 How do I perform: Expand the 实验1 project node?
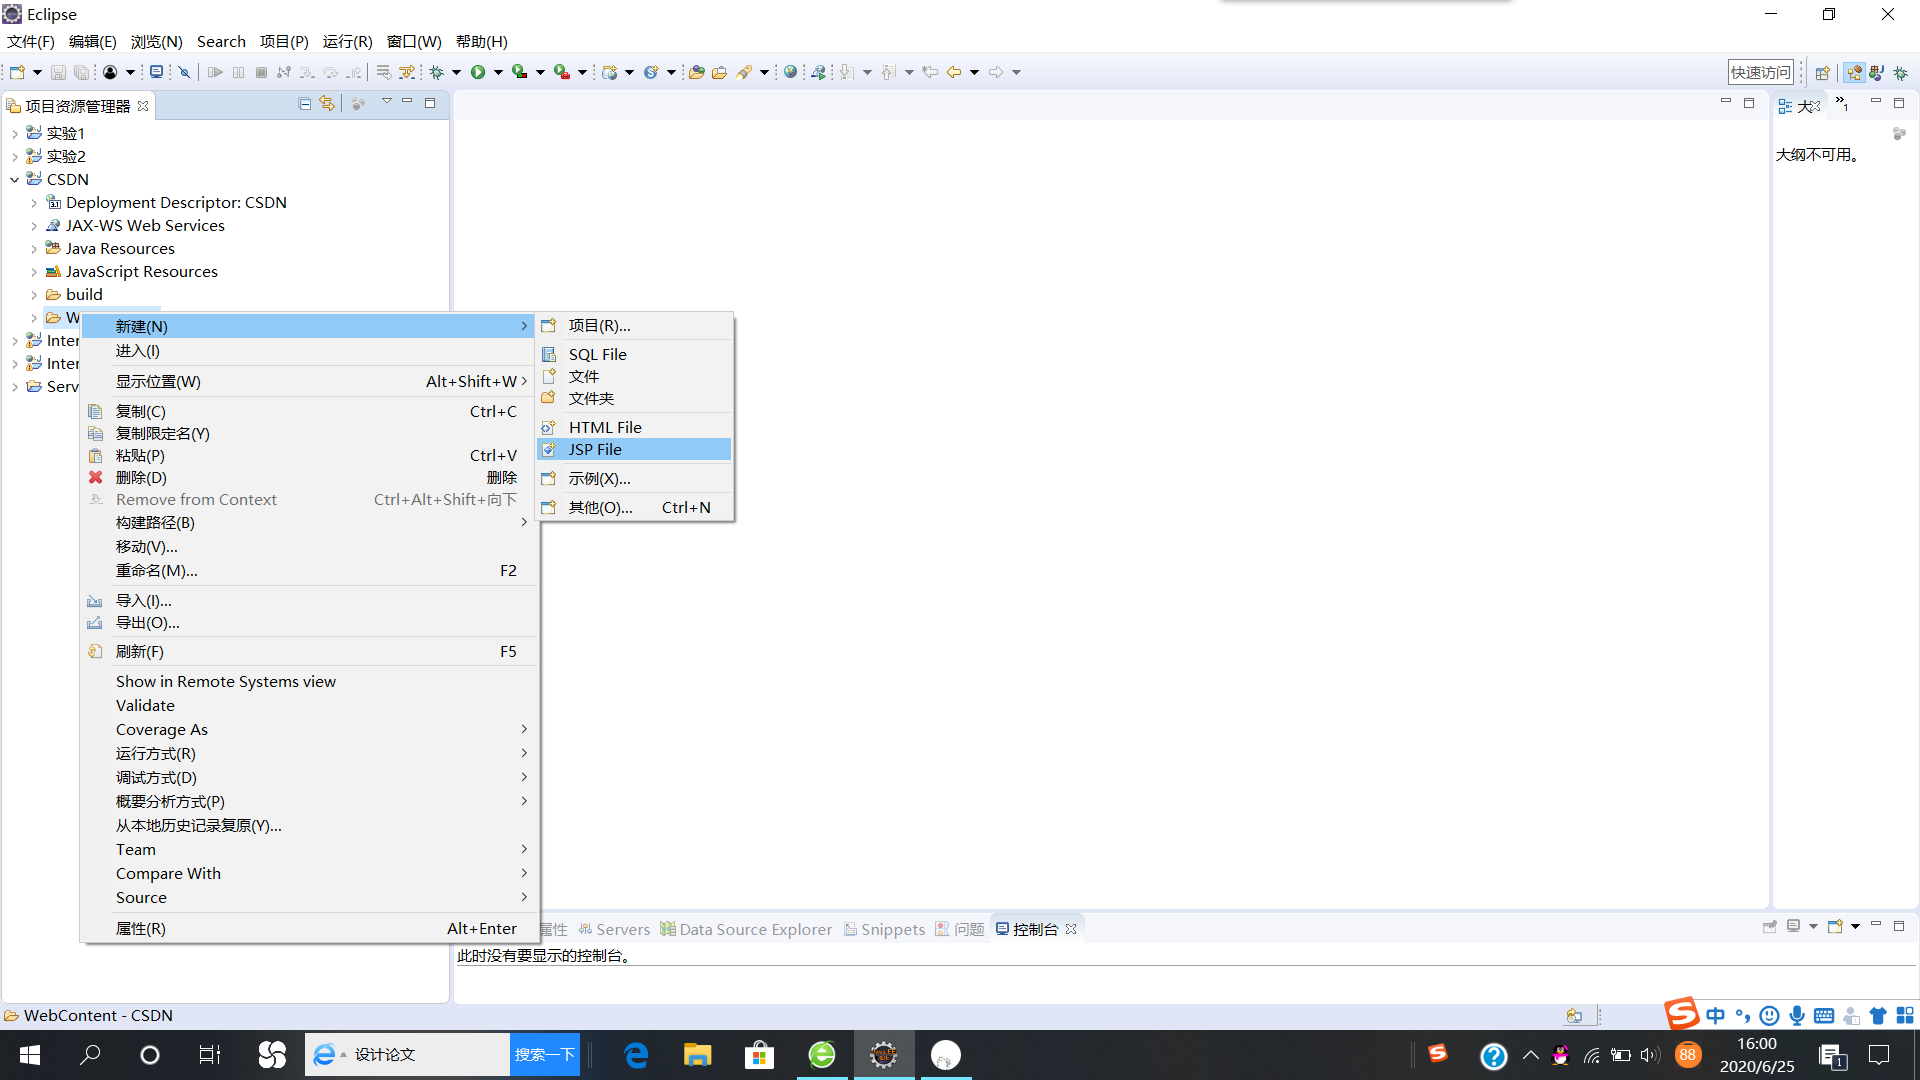tap(15, 133)
